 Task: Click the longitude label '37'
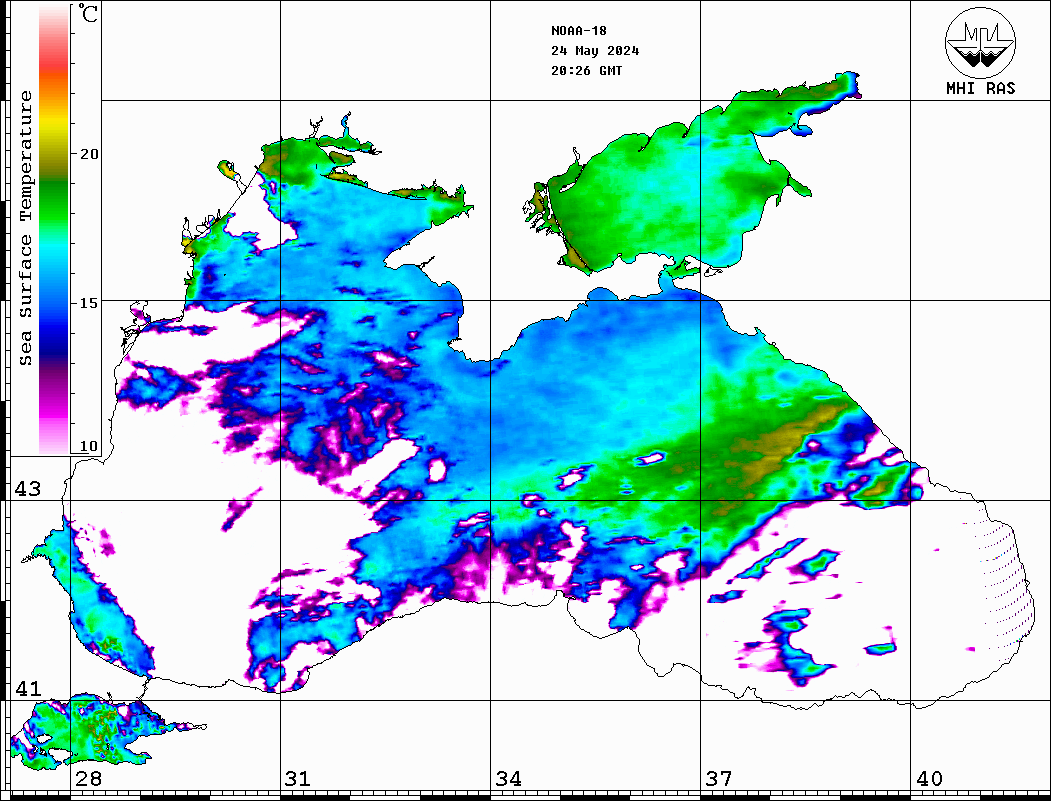coord(719,778)
